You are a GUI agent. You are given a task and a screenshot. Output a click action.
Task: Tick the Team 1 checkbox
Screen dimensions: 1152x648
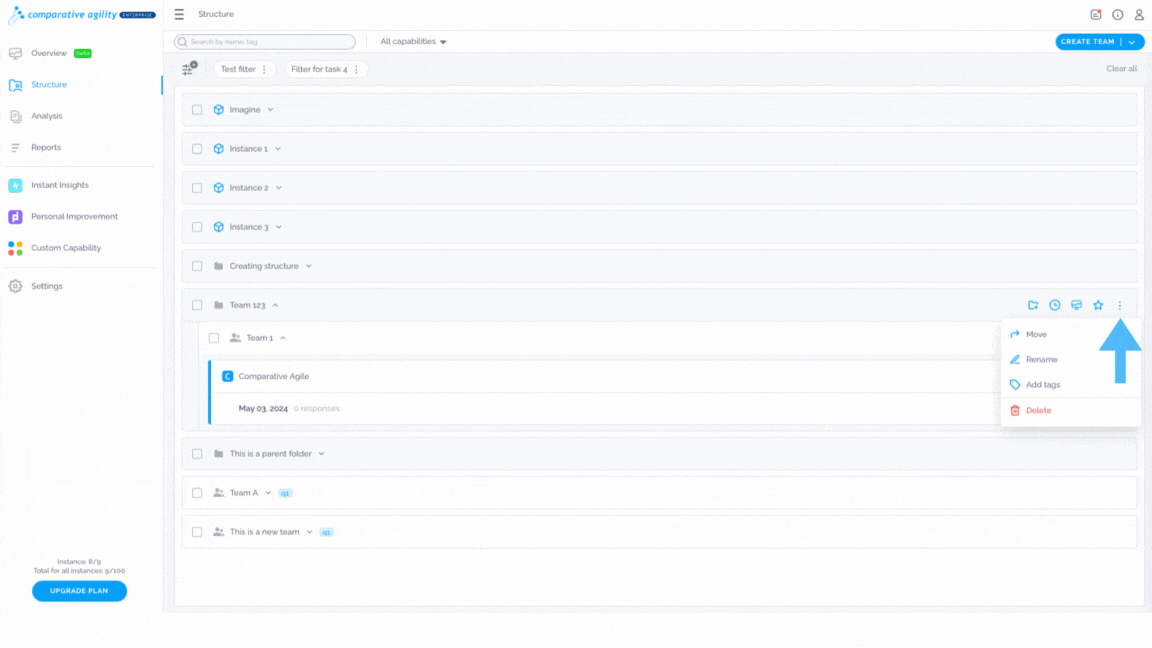tap(214, 338)
